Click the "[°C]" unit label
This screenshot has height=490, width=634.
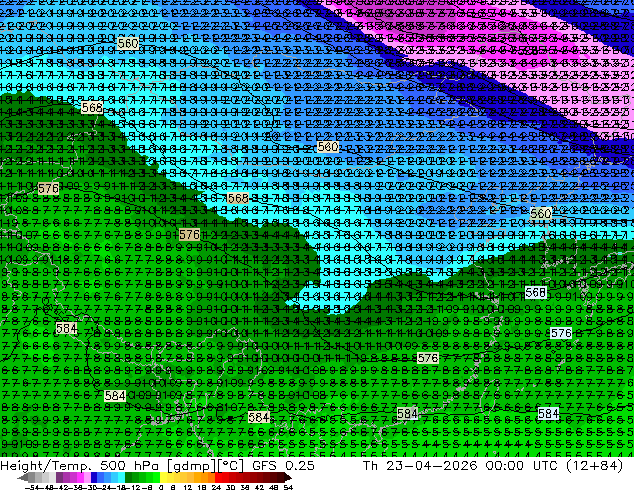(x=230, y=466)
